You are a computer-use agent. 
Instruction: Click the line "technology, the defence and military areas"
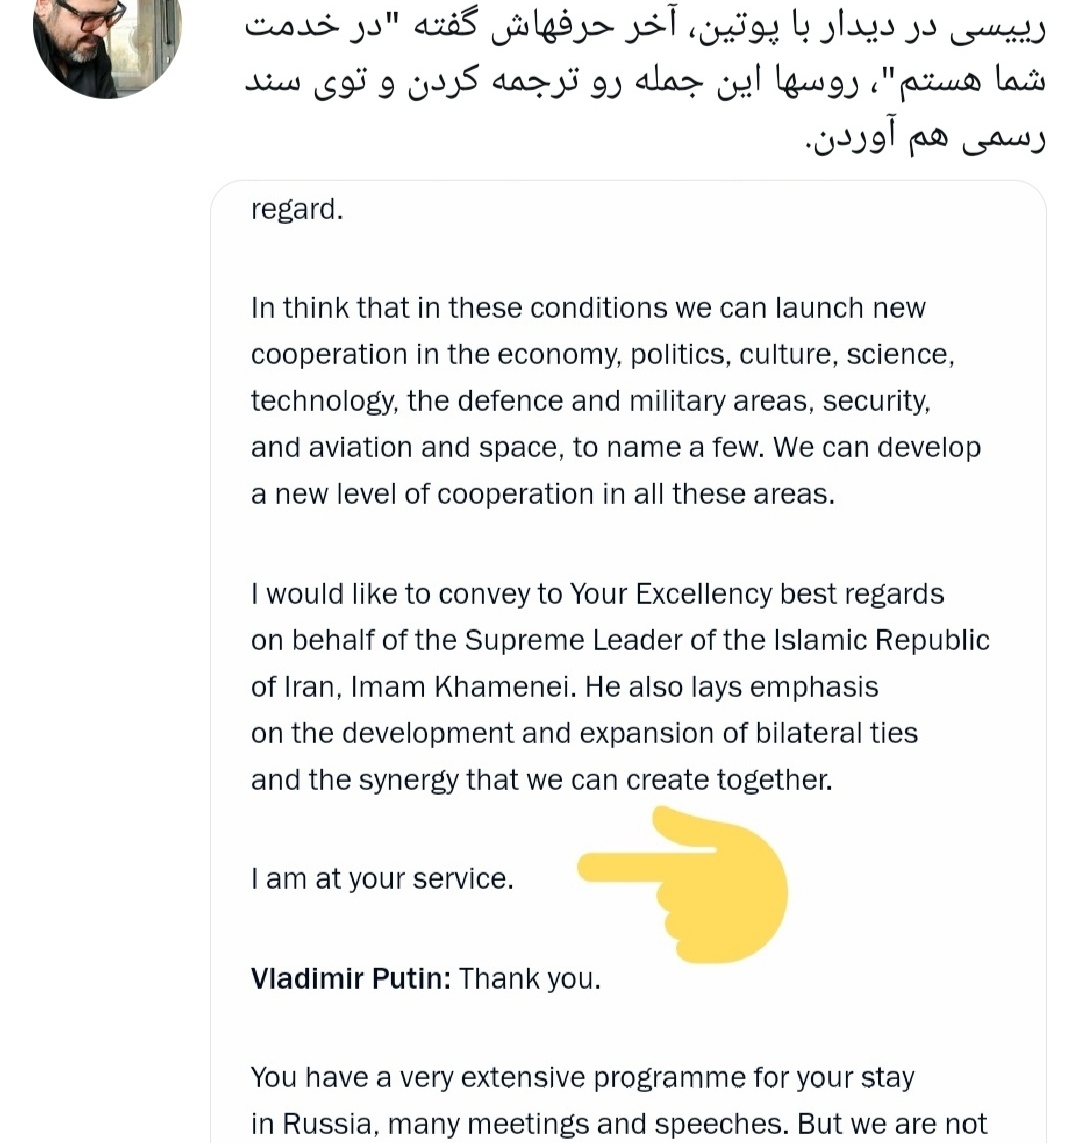[591, 401]
